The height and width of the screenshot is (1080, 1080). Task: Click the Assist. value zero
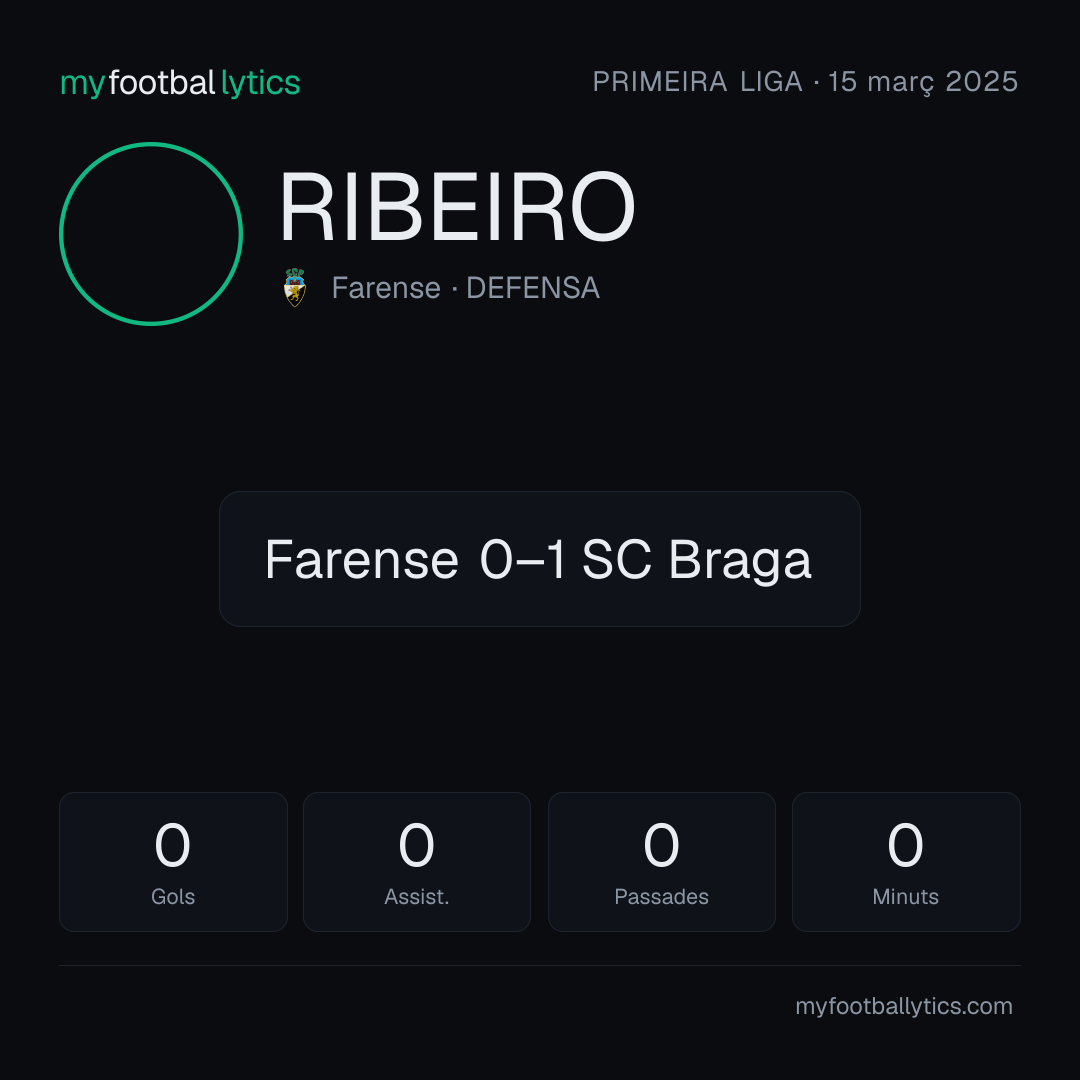(x=417, y=845)
